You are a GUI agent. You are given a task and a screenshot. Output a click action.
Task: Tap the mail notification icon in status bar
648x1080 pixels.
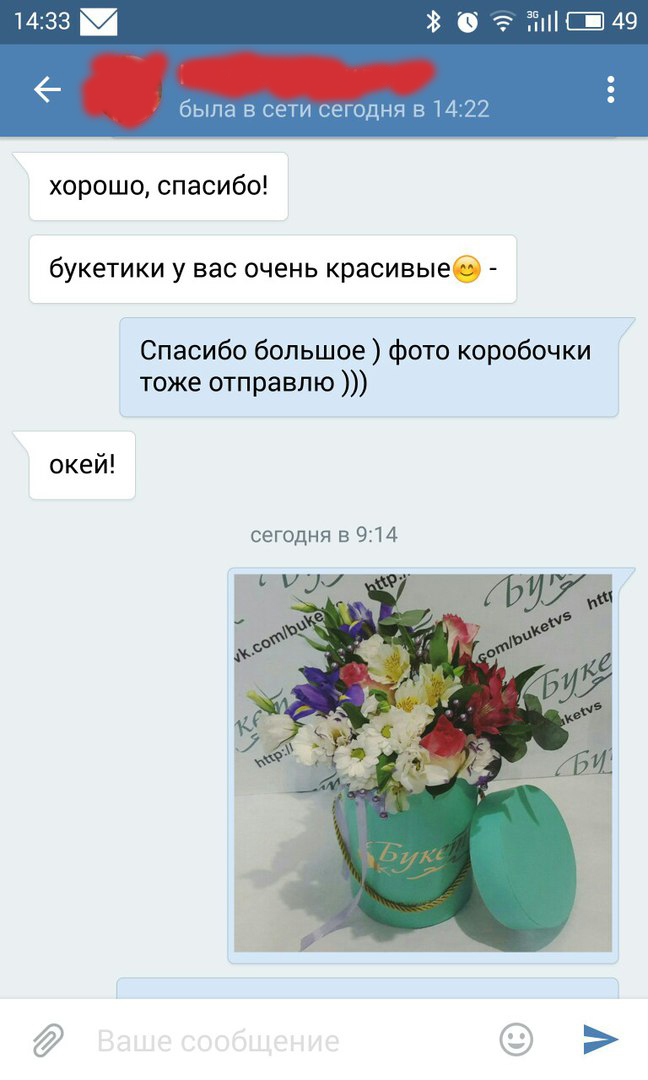(98, 21)
